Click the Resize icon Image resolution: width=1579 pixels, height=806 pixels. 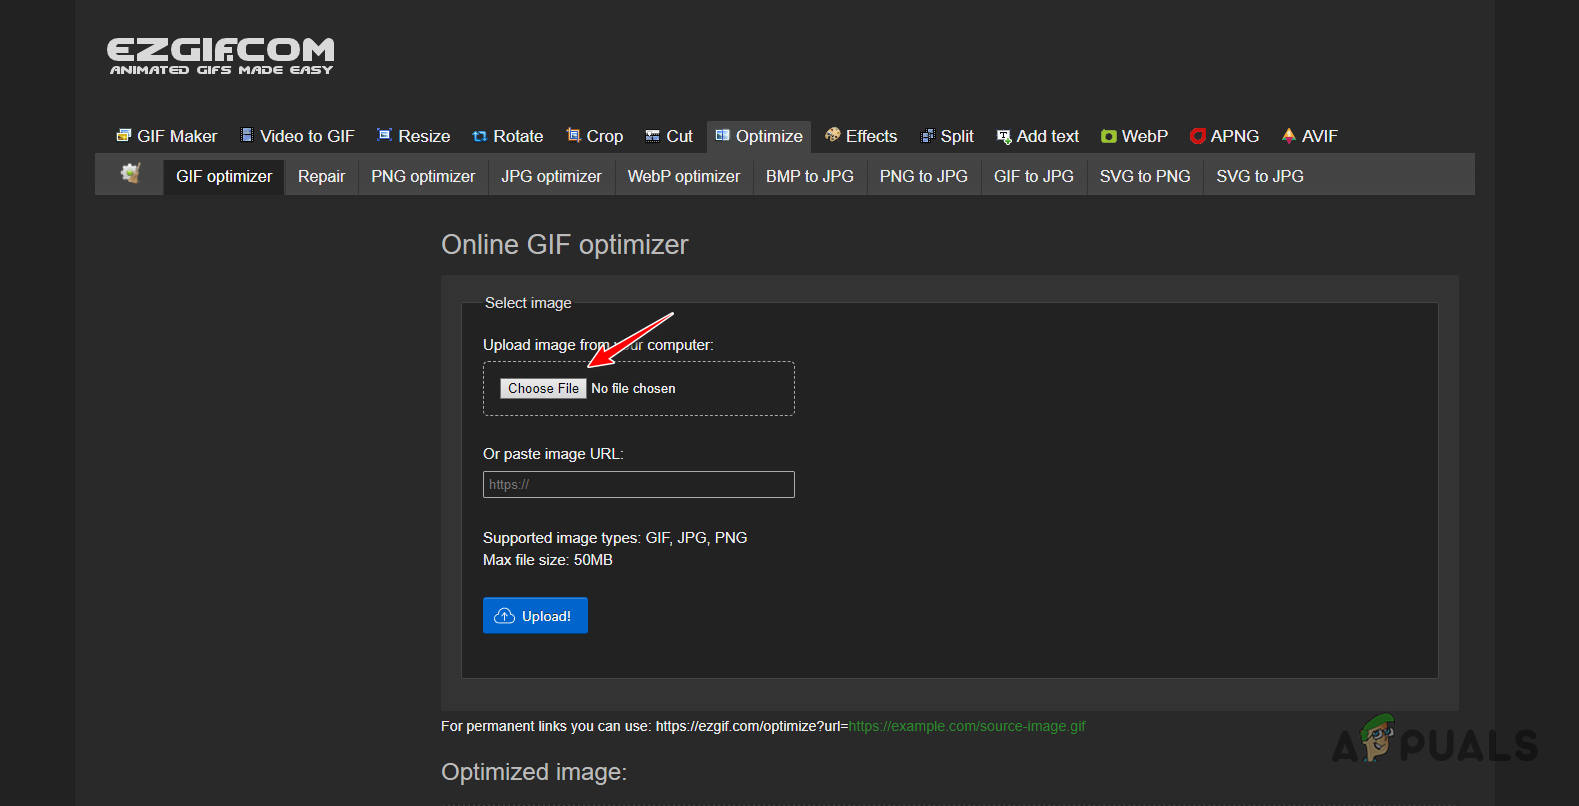384,135
